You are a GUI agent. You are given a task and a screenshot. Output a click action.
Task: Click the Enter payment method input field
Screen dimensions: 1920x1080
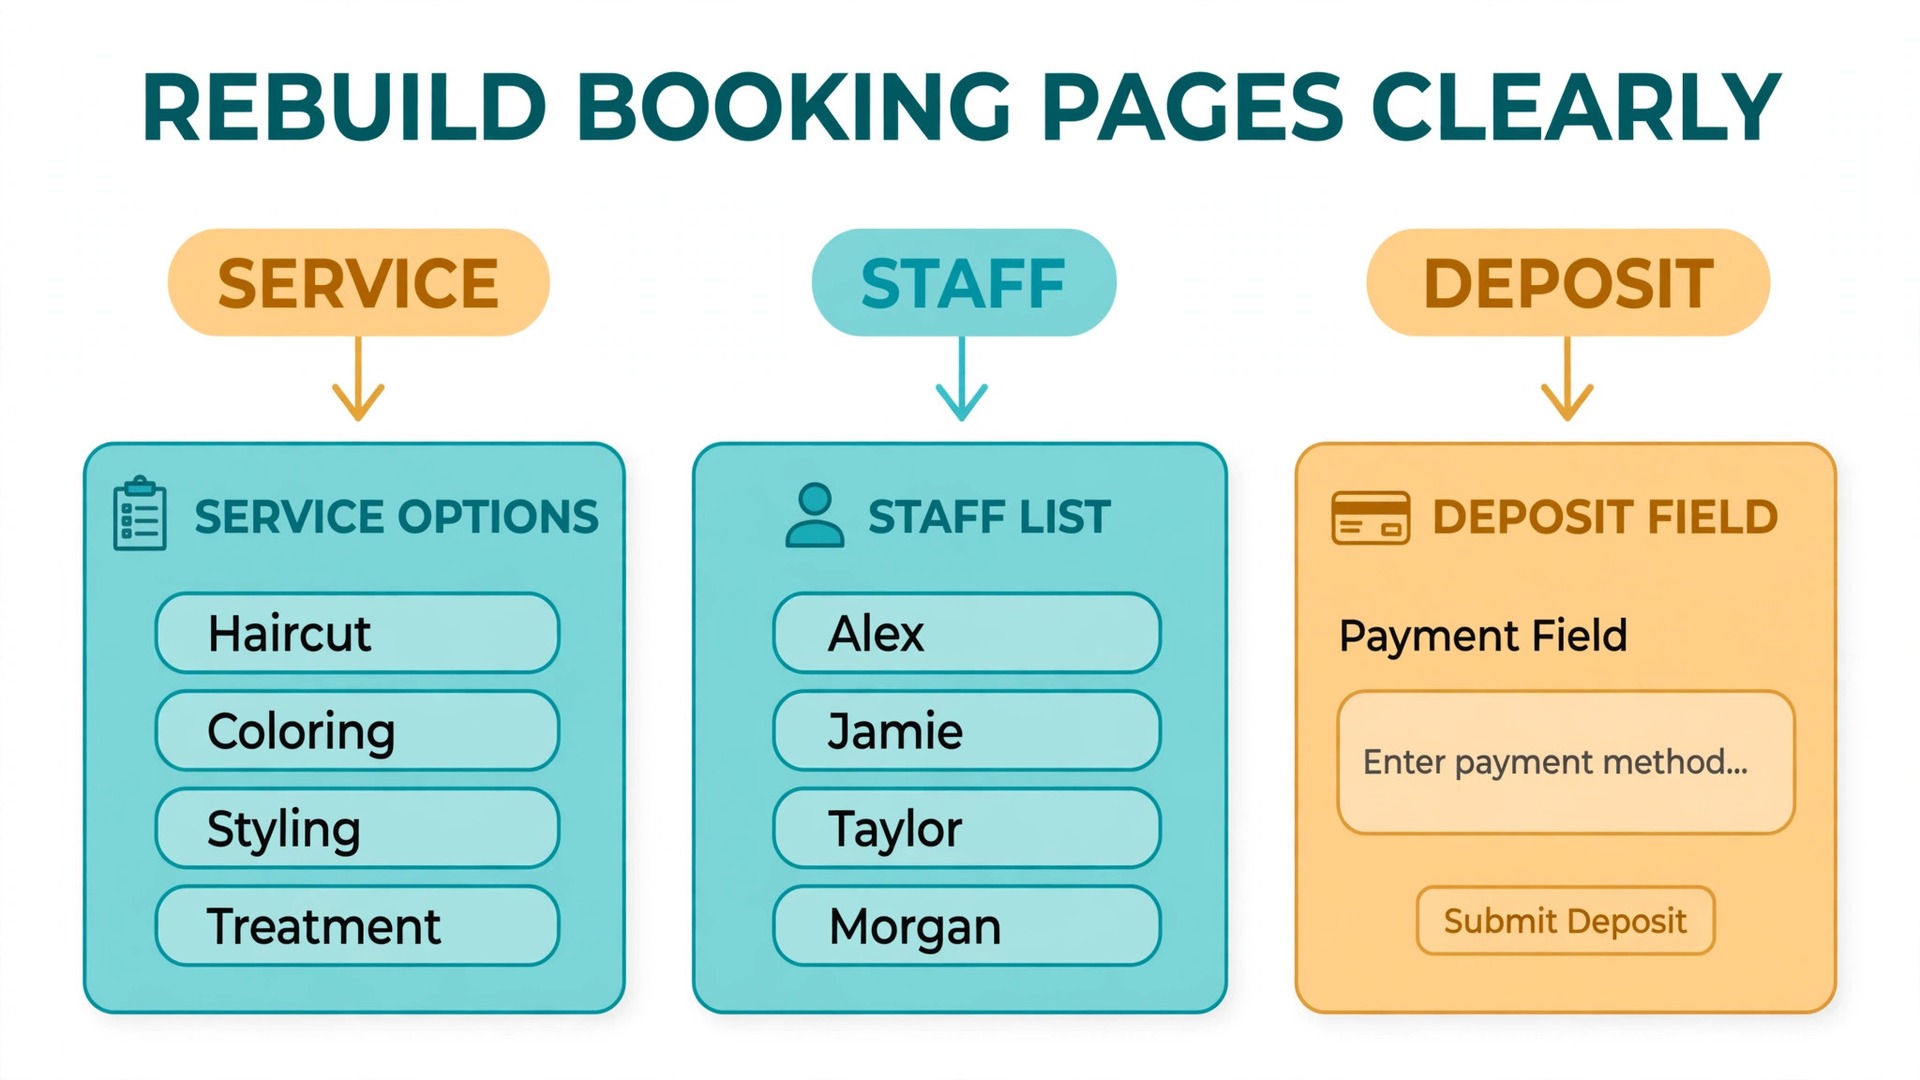(x=1566, y=762)
